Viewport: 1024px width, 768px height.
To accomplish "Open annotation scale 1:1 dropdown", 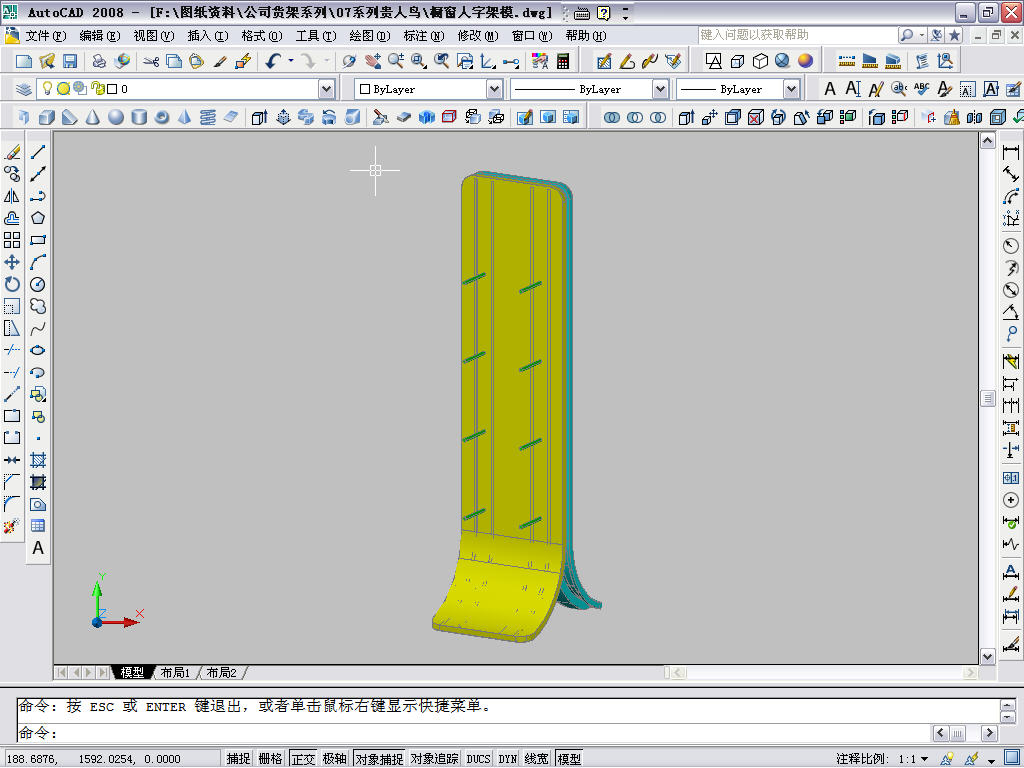I will click(x=924, y=759).
